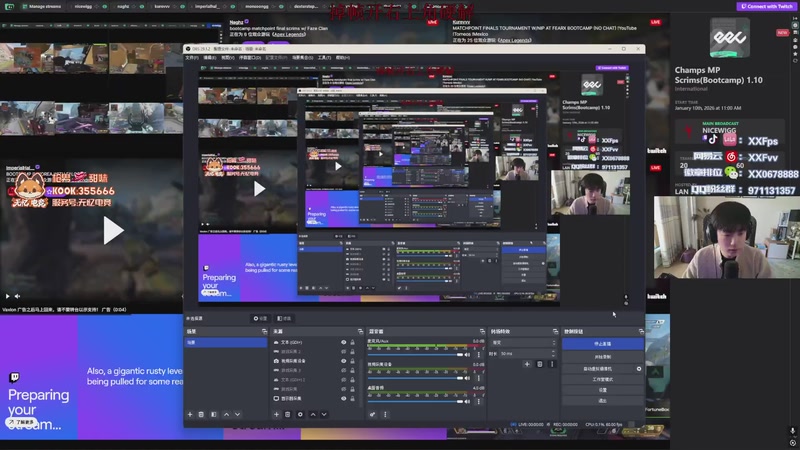Image resolution: width=800 pixels, height=450 pixels.
Task: Pop out the Scenes dock panel
Action: (264, 331)
